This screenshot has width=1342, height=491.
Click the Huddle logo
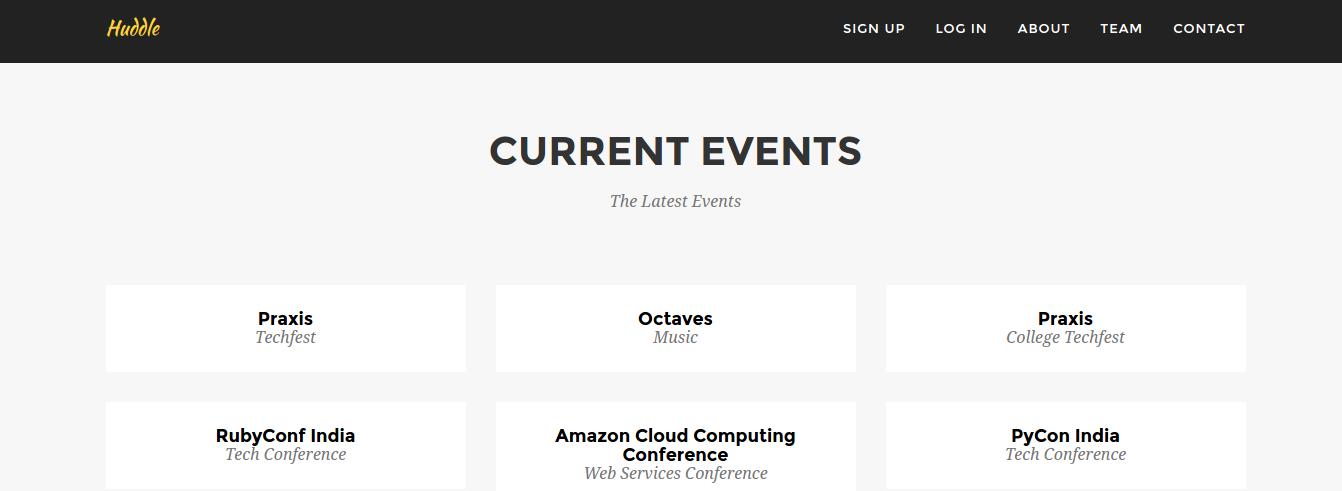(133, 28)
